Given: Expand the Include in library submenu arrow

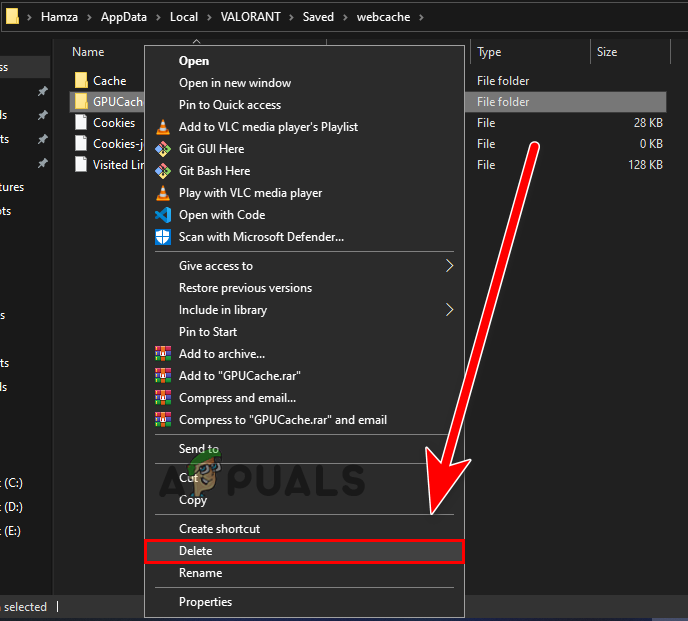Looking at the screenshot, I should (x=449, y=310).
